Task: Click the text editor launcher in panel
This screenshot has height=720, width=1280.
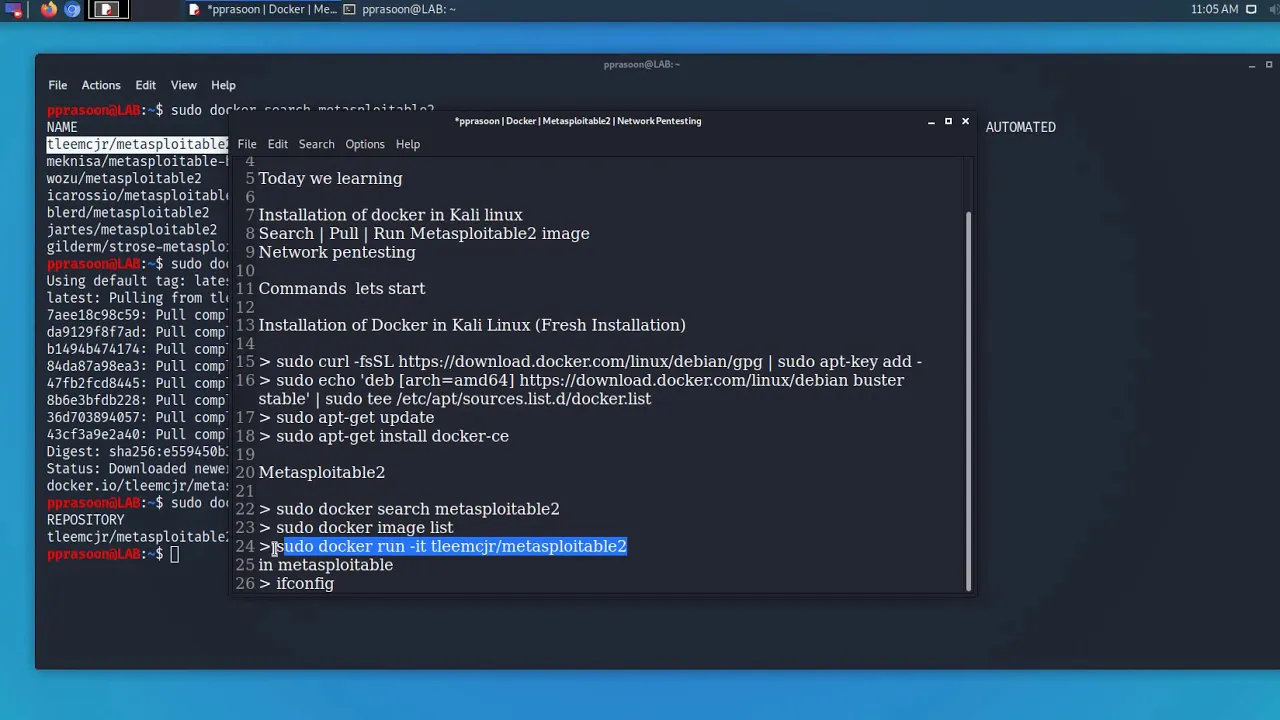Action: coord(109,10)
